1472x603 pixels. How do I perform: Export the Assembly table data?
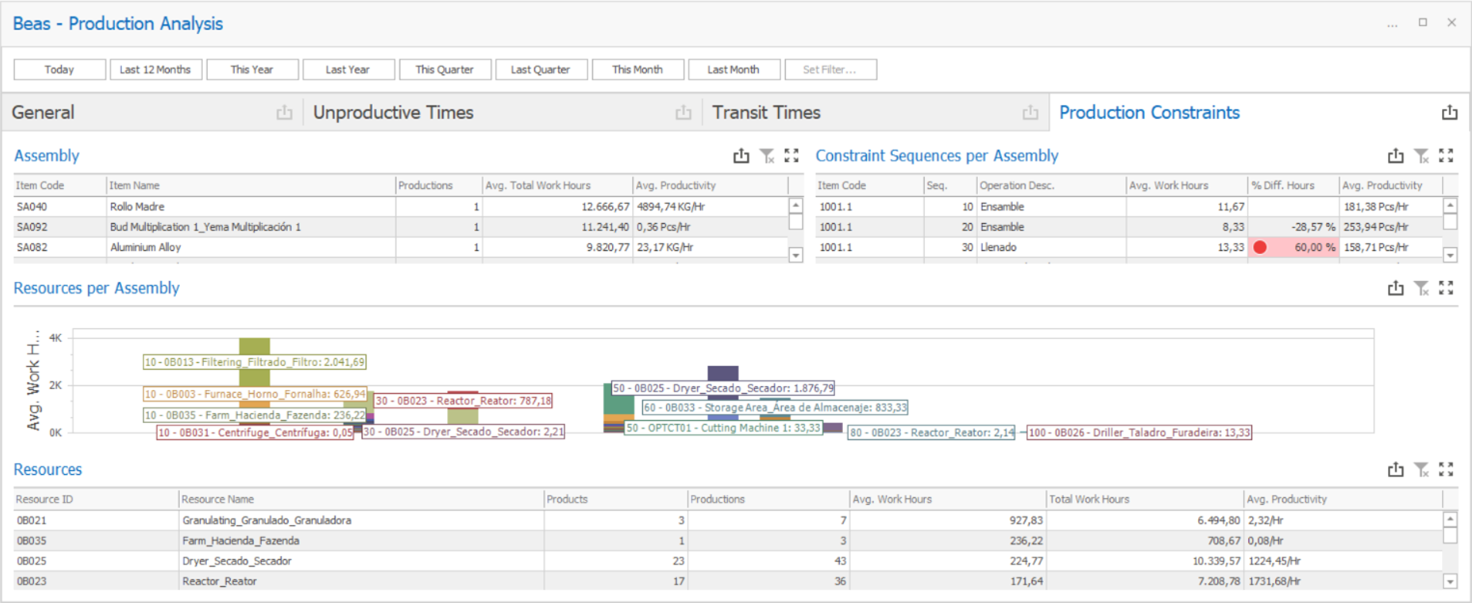tap(741, 156)
